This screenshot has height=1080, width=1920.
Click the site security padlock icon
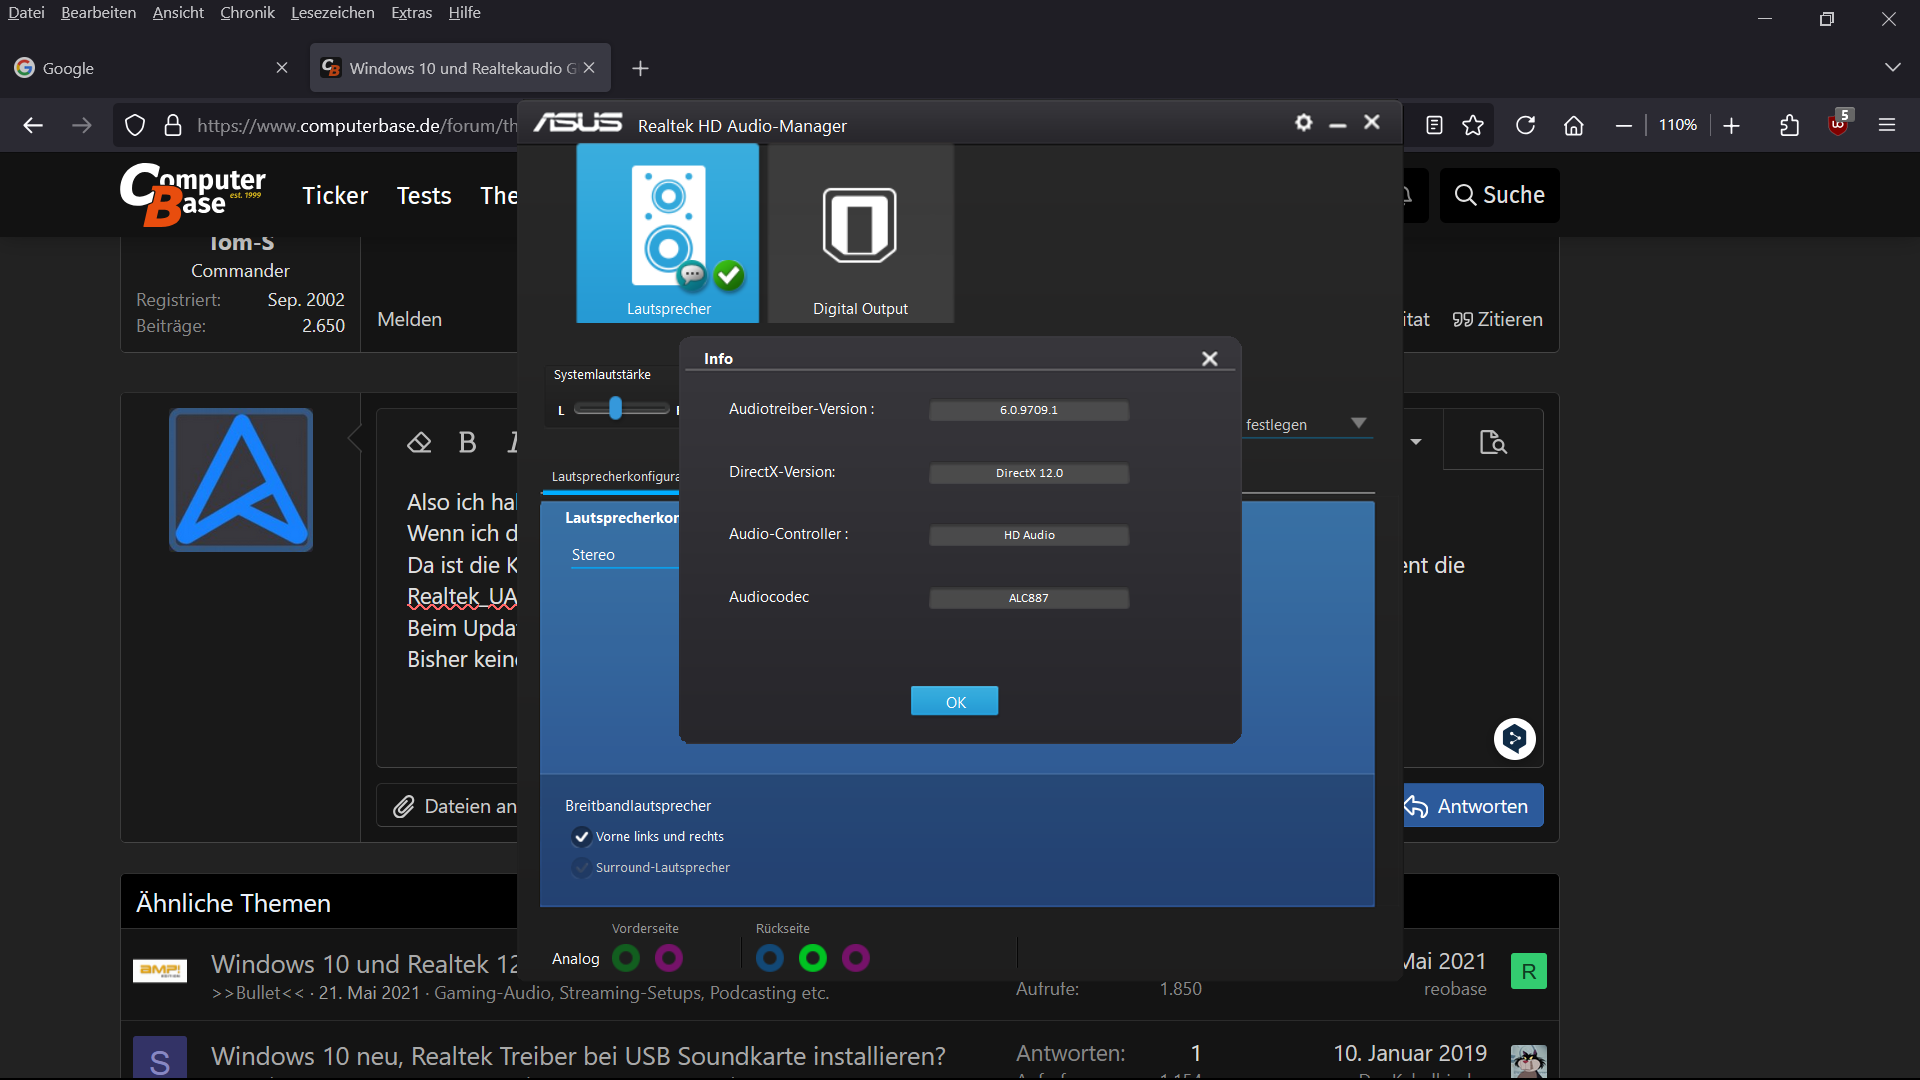[x=173, y=125]
